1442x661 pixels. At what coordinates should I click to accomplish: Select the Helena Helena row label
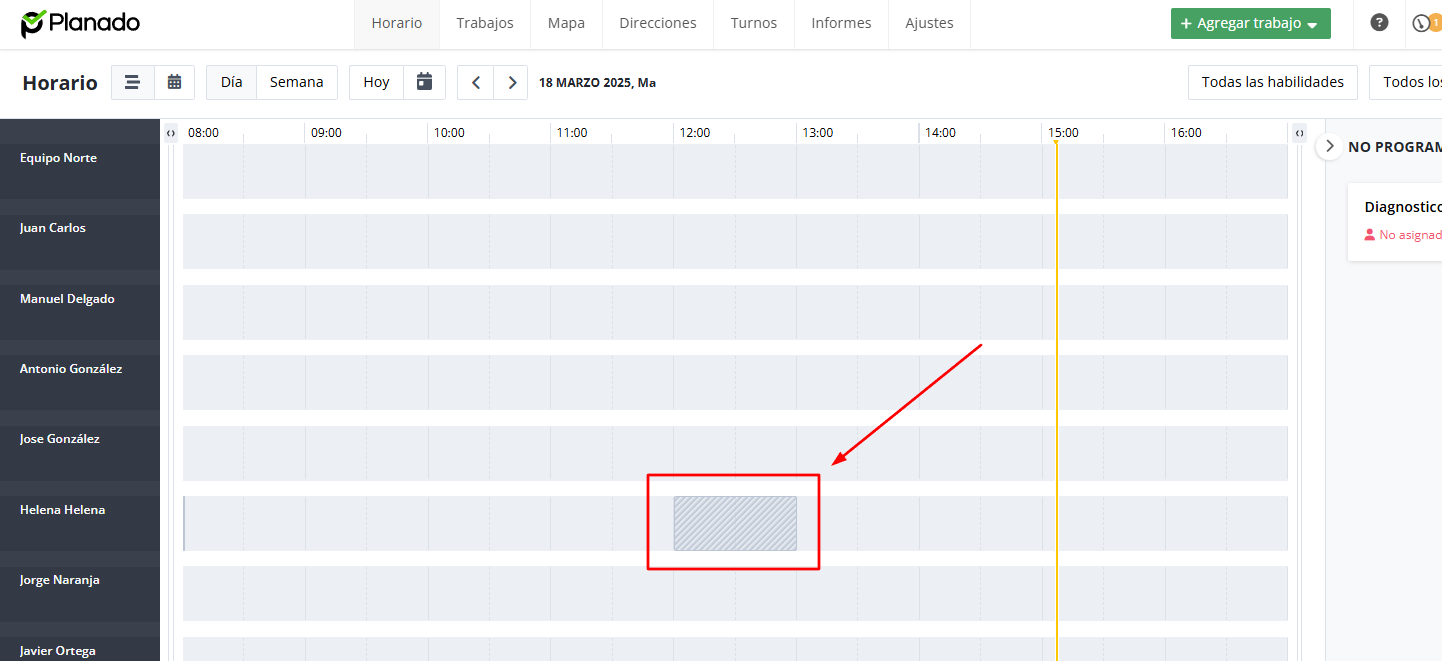coord(62,510)
